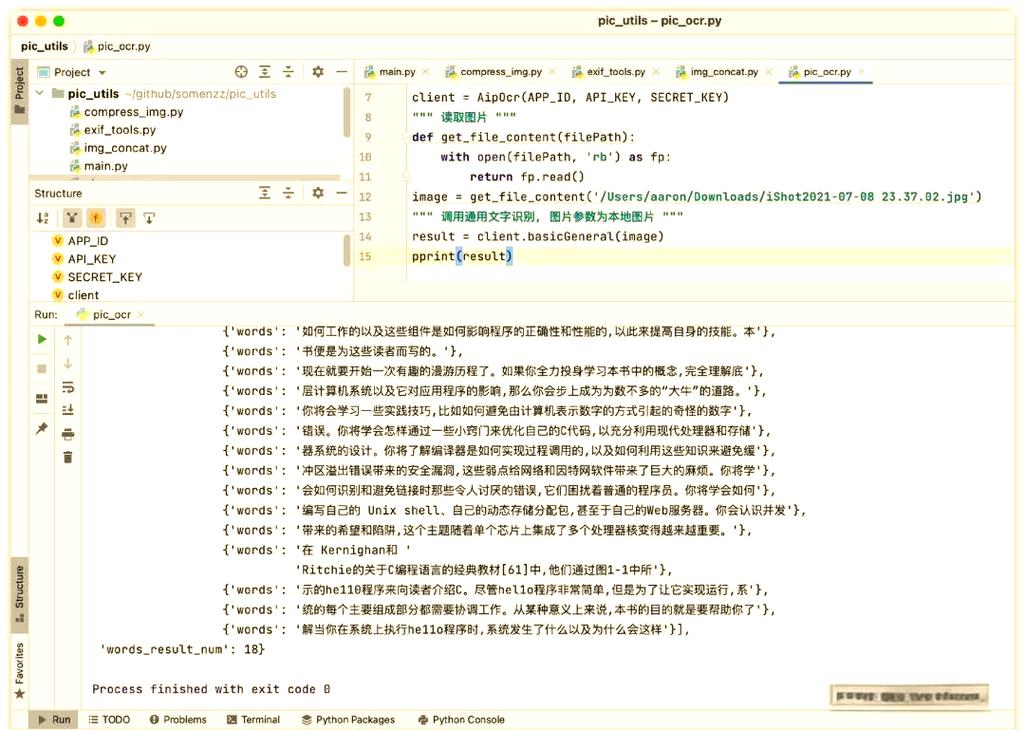Click Expand All icon in Structure panel
1025x730 pixels.
(x=265, y=193)
